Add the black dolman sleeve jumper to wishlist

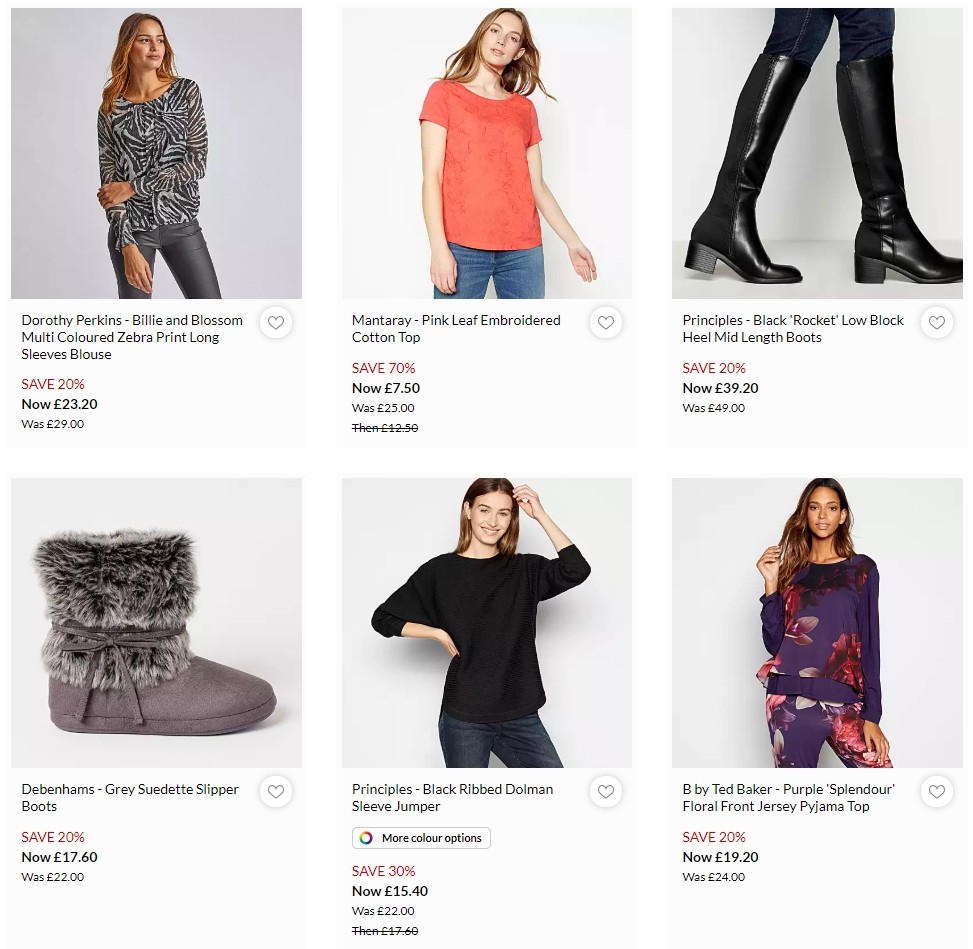tap(606, 791)
